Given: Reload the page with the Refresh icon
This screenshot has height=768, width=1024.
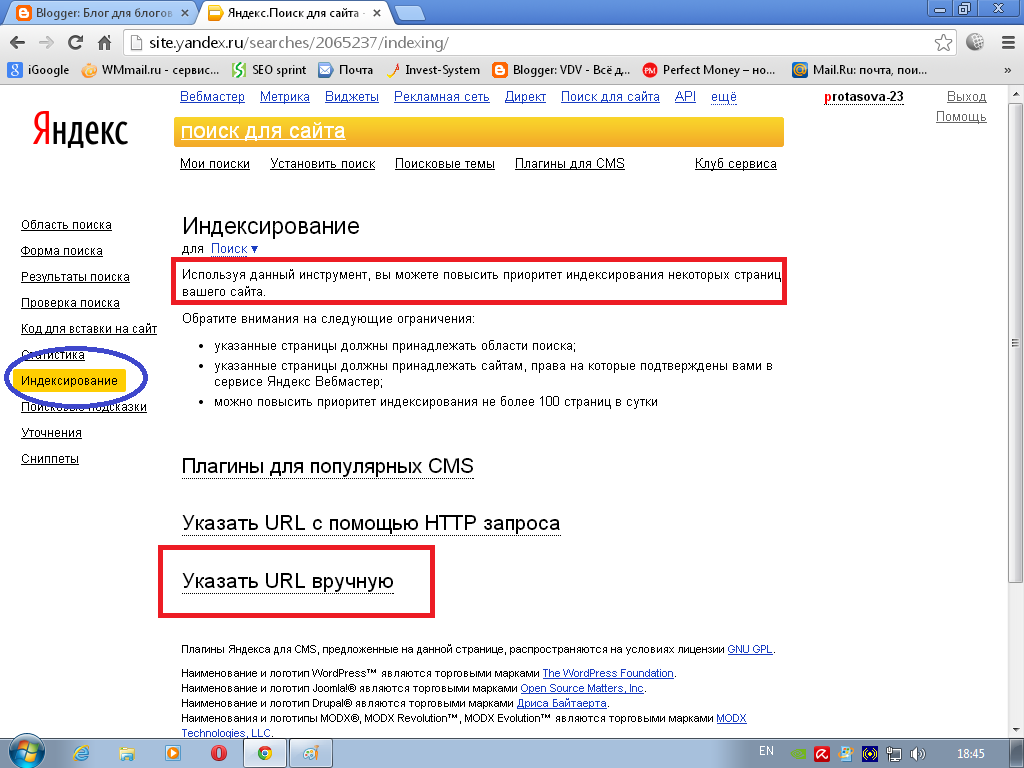Looking at the screenshot, I should (x=75, y=43).
